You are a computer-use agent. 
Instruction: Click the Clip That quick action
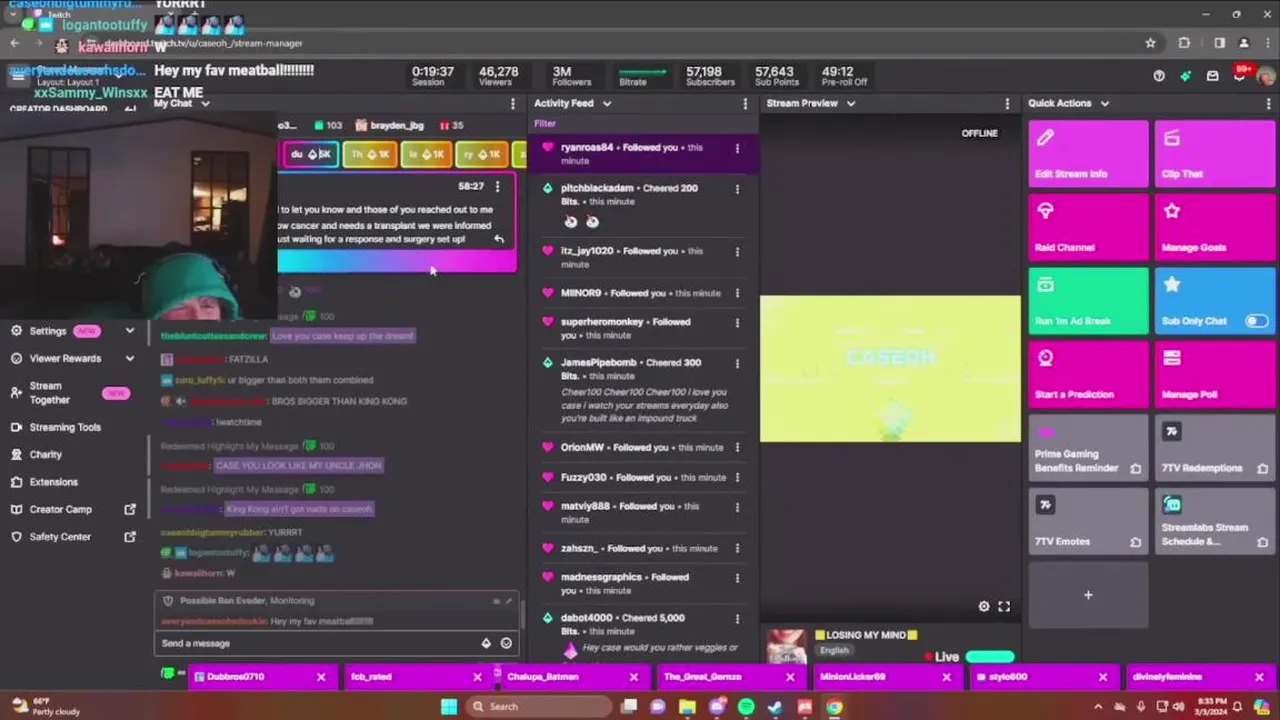tap(1214, 153)
